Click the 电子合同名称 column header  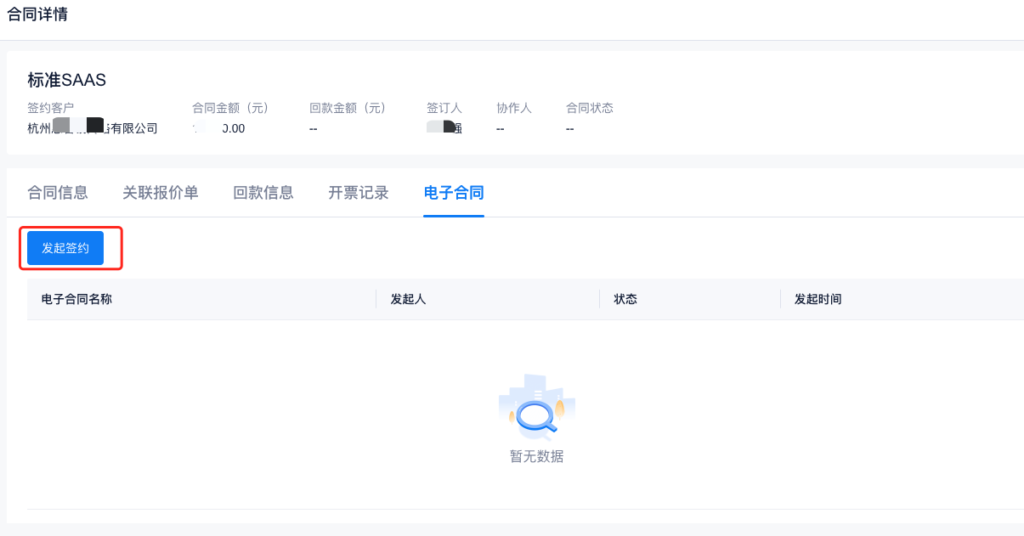coord(76,299)
